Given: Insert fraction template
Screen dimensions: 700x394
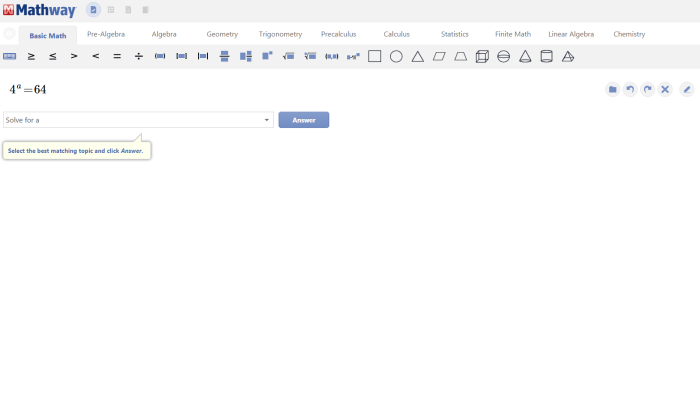Looking at the screenshot, I should coord(225,56).
